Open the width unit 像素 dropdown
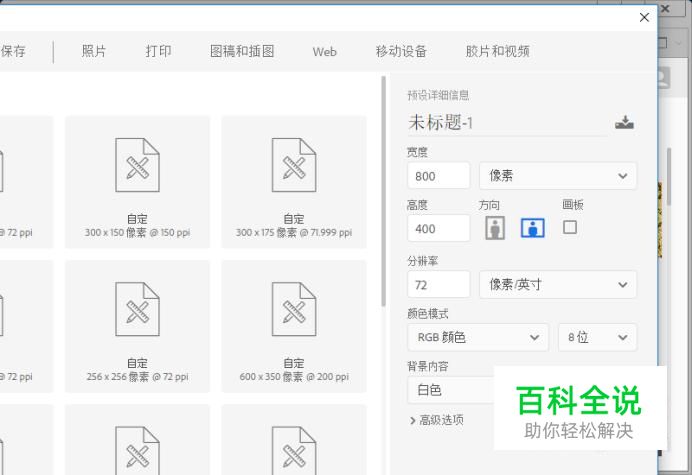The image size is (692, 475). click(558, 176)
